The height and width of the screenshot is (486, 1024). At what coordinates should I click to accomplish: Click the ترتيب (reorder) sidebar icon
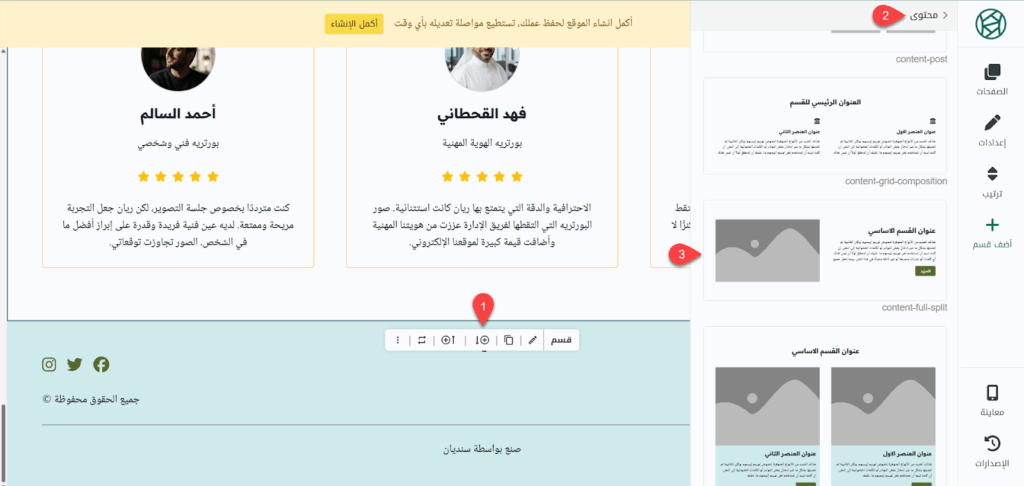991,182
